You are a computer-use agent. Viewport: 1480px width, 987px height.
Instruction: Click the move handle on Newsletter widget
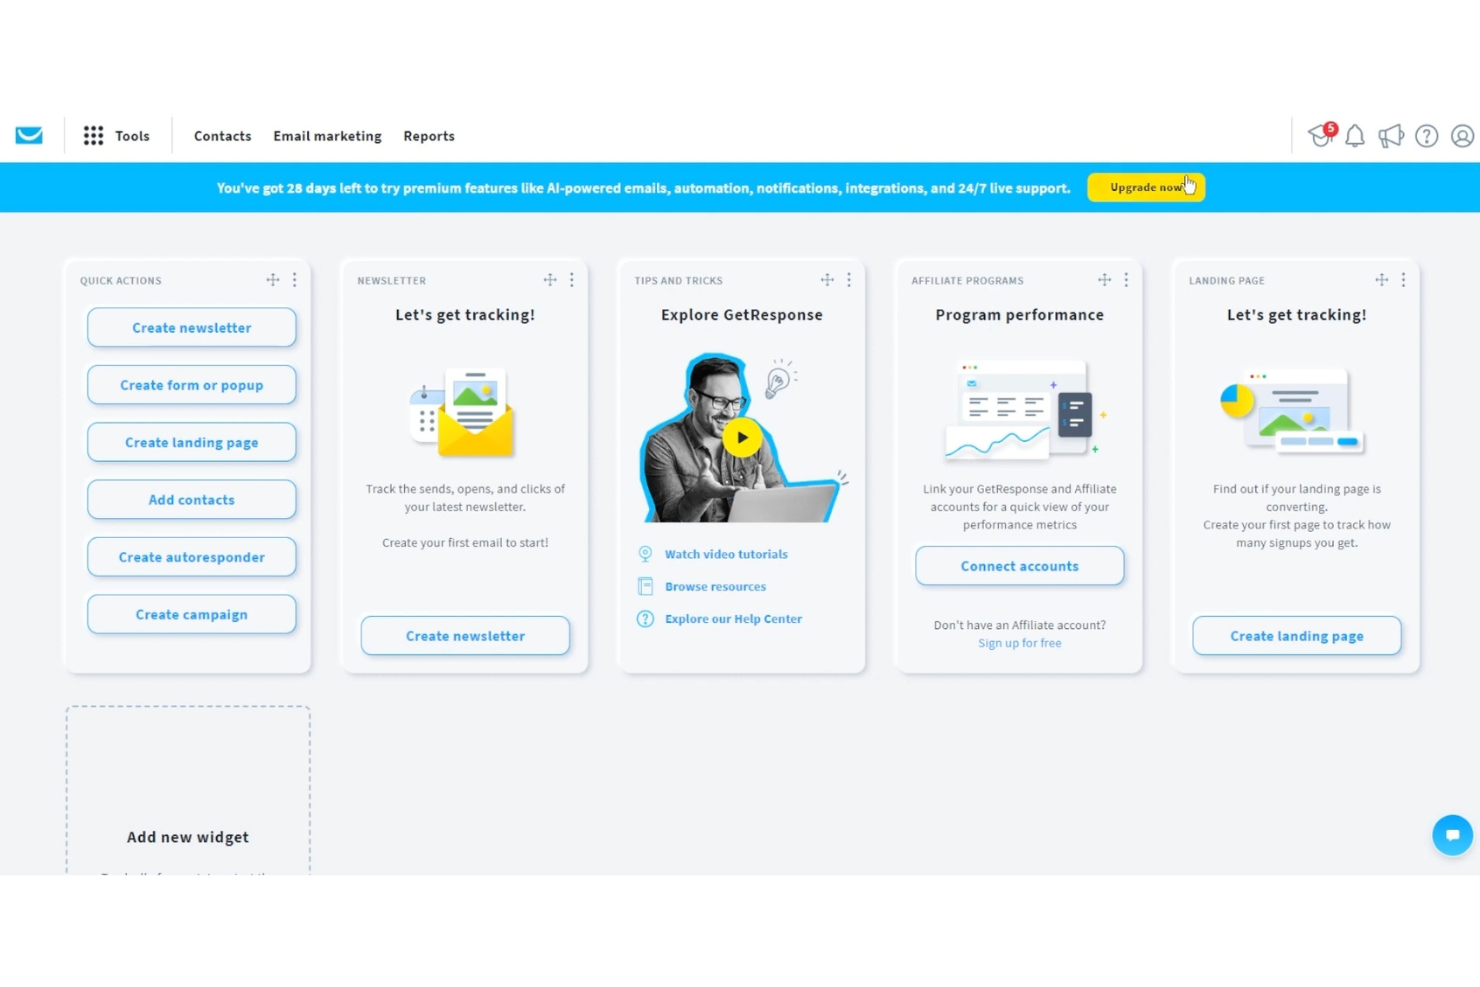[550, 280]
